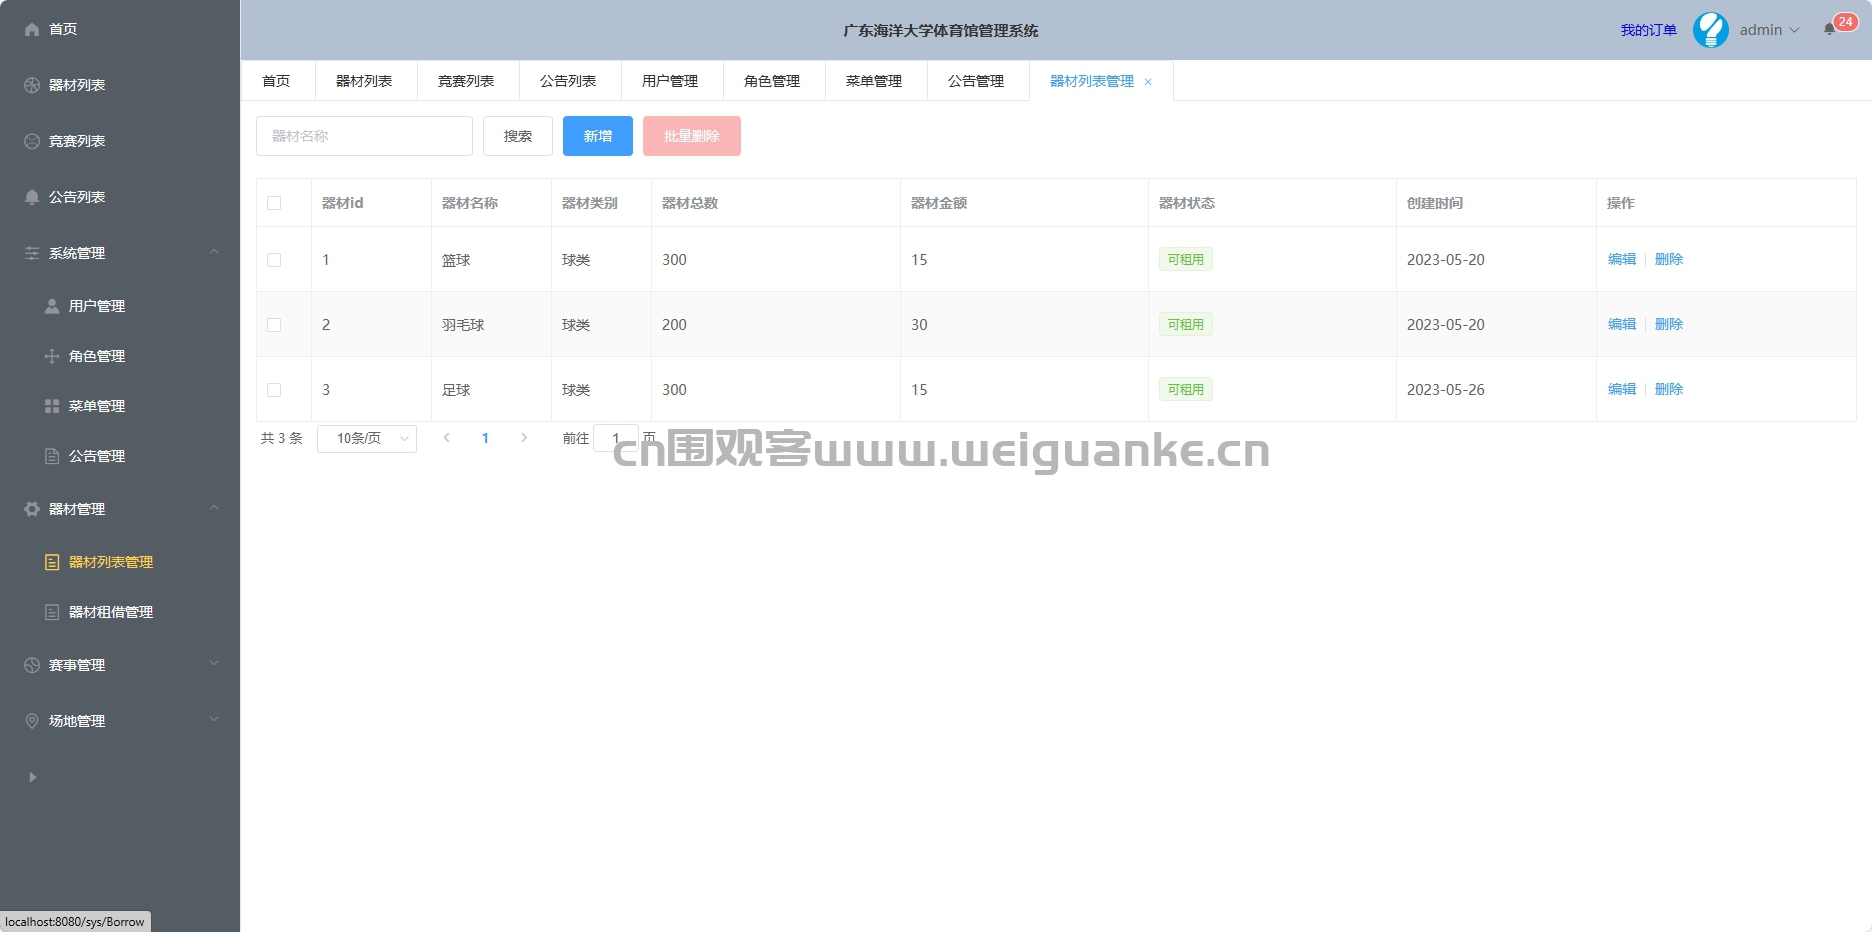
Task: Edit the 羽毛球 row
Action: point(1622,324)
